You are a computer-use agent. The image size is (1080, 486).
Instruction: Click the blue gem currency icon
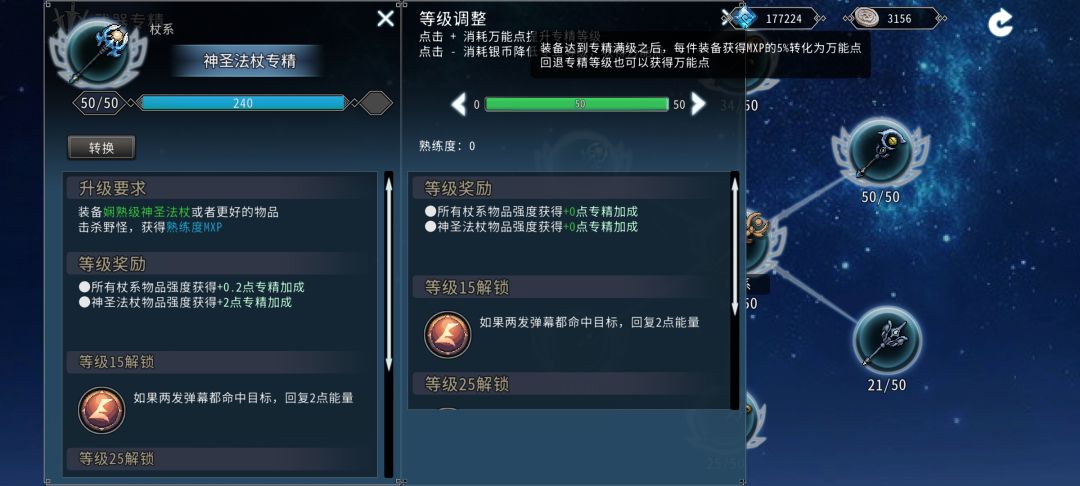(x=742, y=18)
